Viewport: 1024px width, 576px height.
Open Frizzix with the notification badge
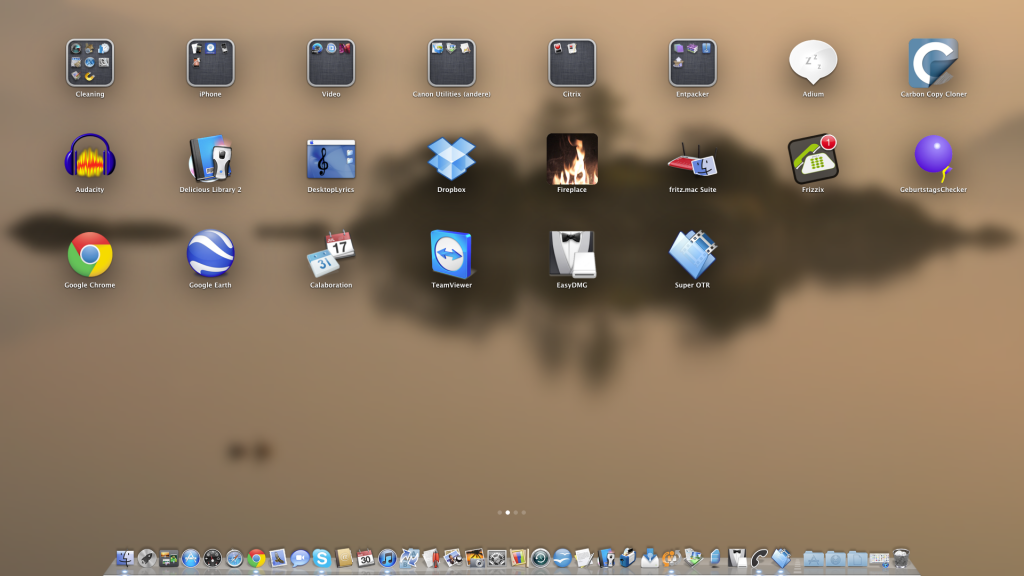[812, 158]
